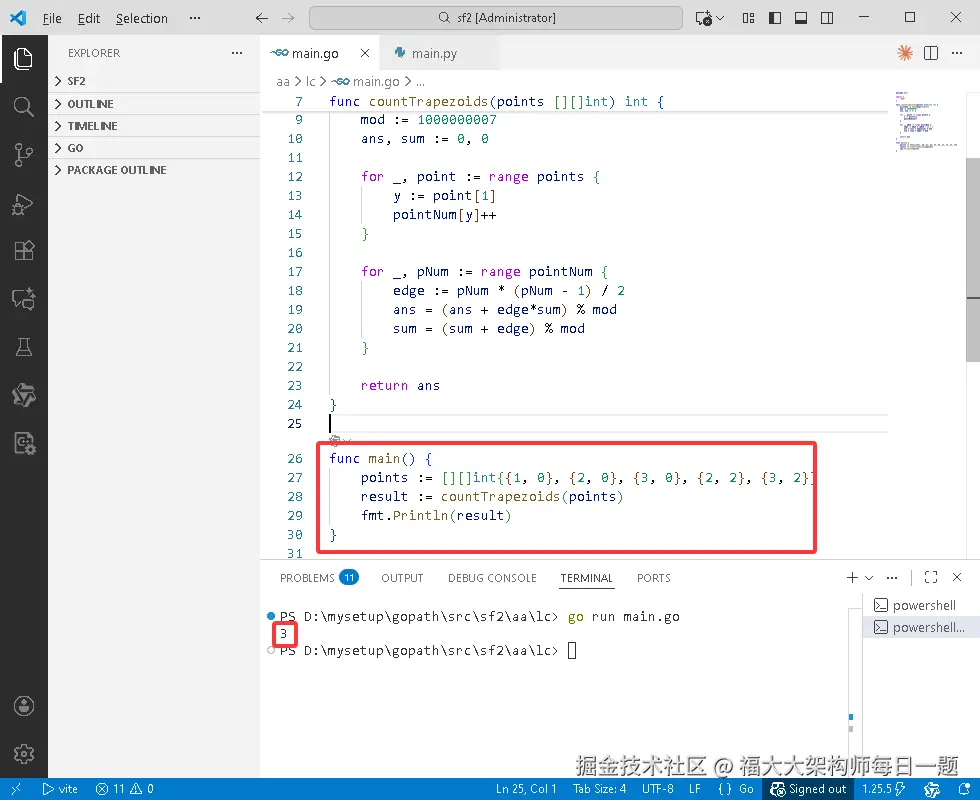Expand the TIMELINE section
The image size is (980, 800).
click(x=154, y=126)
